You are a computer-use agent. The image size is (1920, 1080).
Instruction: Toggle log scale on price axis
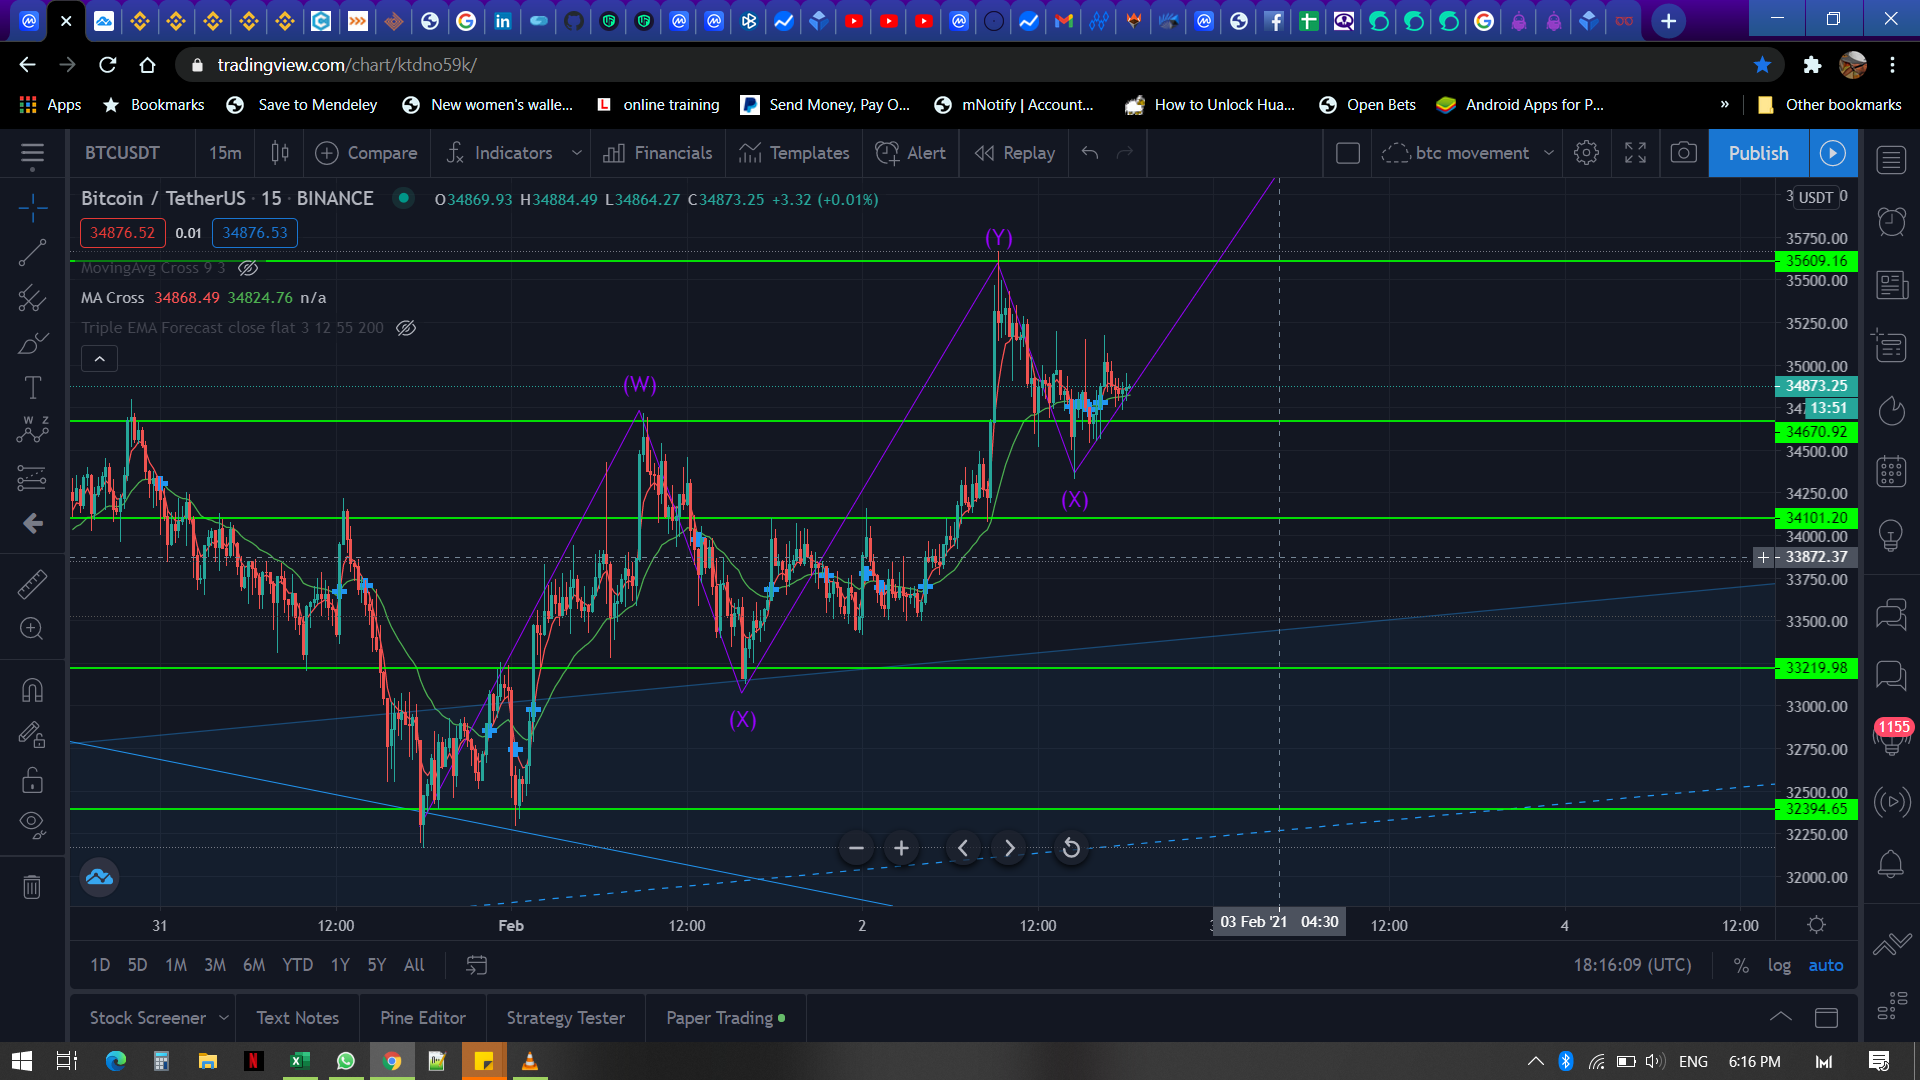pyautogui.click(x=1779, y=965)
